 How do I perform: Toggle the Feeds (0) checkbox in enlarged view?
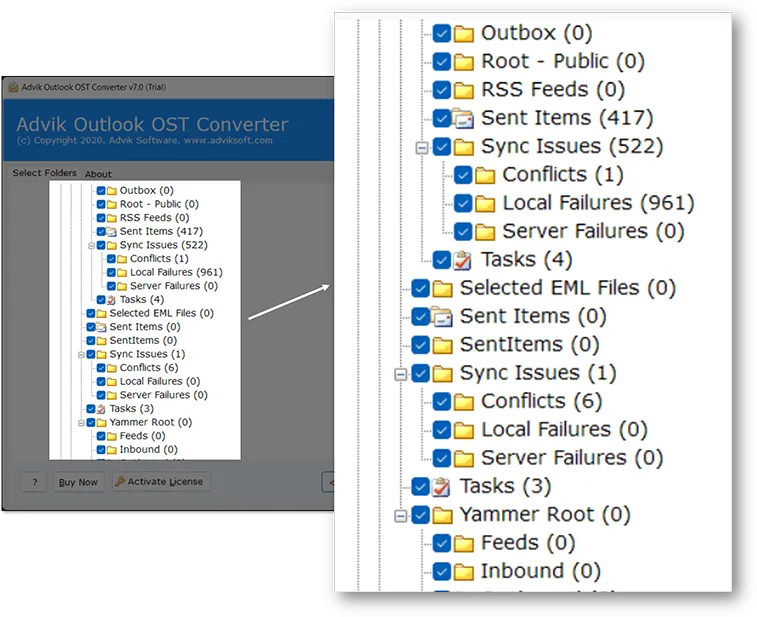click(442, 543)
